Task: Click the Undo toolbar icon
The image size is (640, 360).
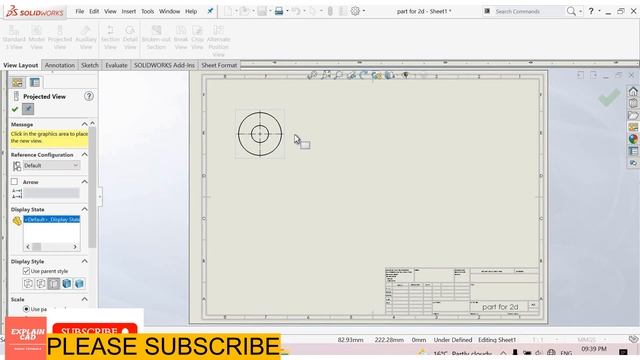Action: coord(296,11)
